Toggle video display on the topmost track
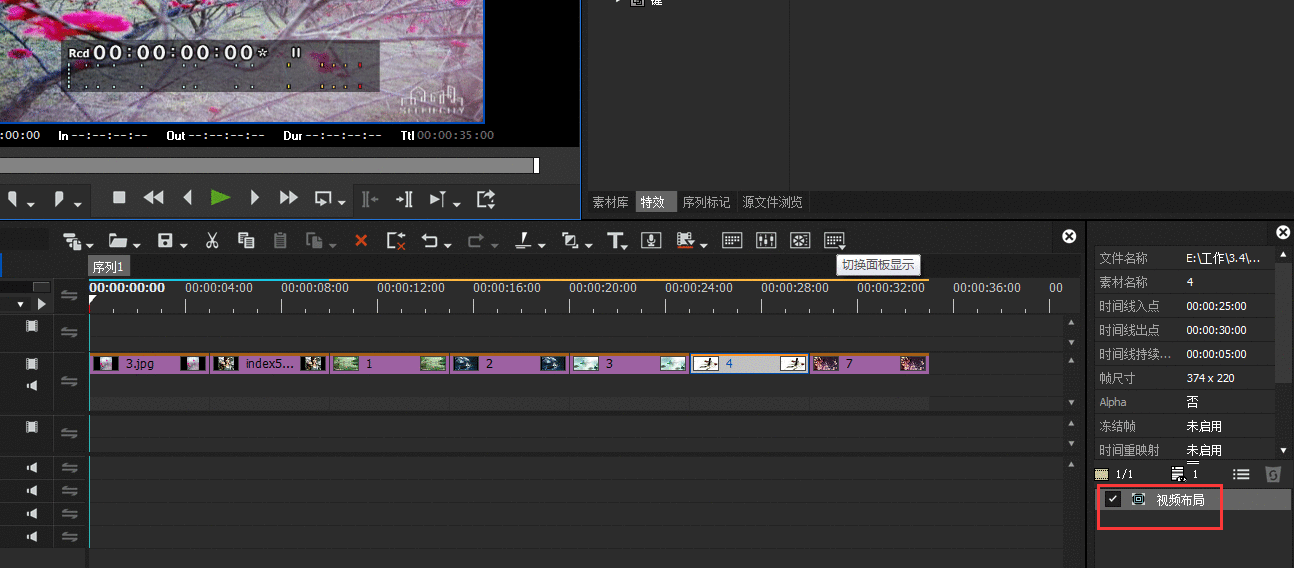The image size is (1294, 568). 32,326
